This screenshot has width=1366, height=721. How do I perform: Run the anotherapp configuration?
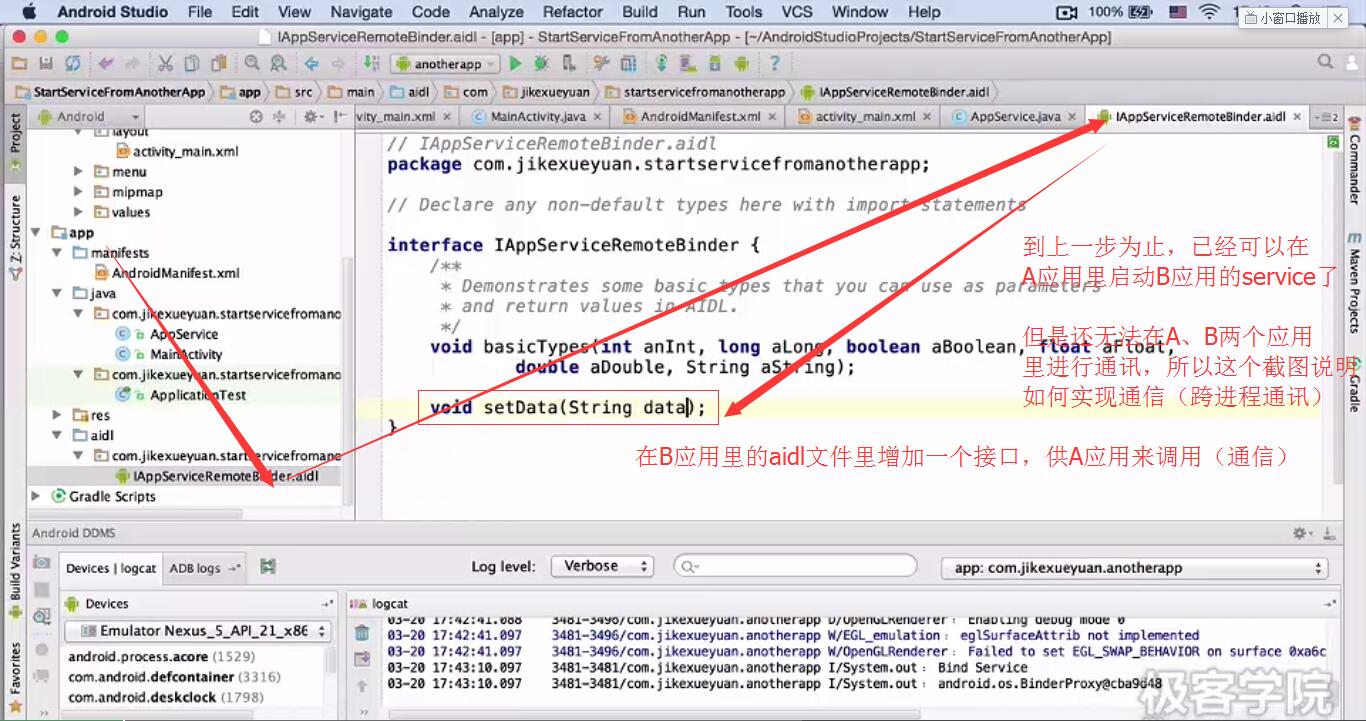pos(516,63)
